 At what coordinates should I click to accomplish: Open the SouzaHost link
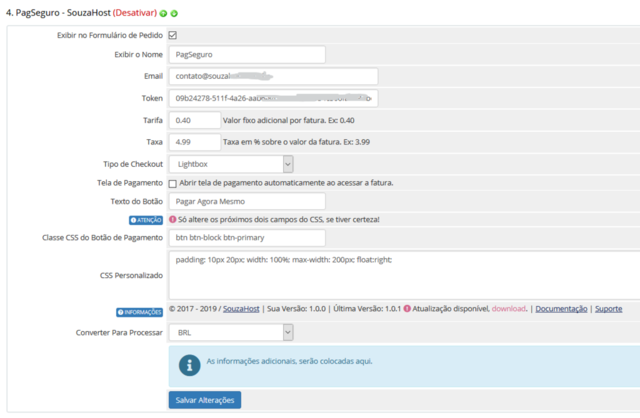pos(241,309)
